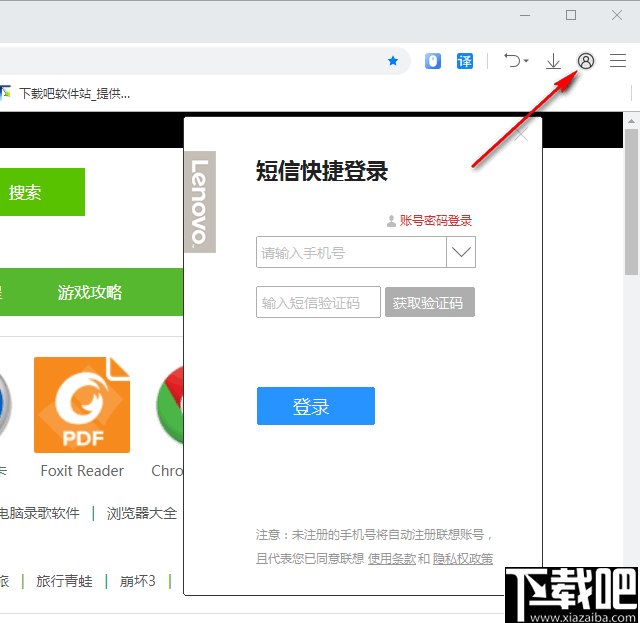Click the page vertical scrollbar thumb
Image resolution: width=640 pixels, height=623 pixels.
[x=631, y=202]
